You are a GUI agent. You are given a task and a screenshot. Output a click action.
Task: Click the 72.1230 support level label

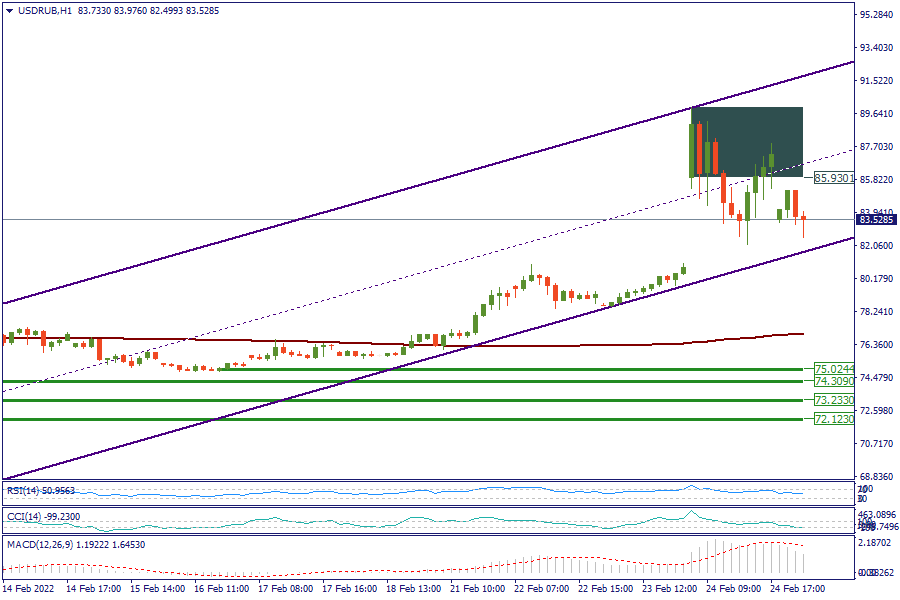point(833,419)
